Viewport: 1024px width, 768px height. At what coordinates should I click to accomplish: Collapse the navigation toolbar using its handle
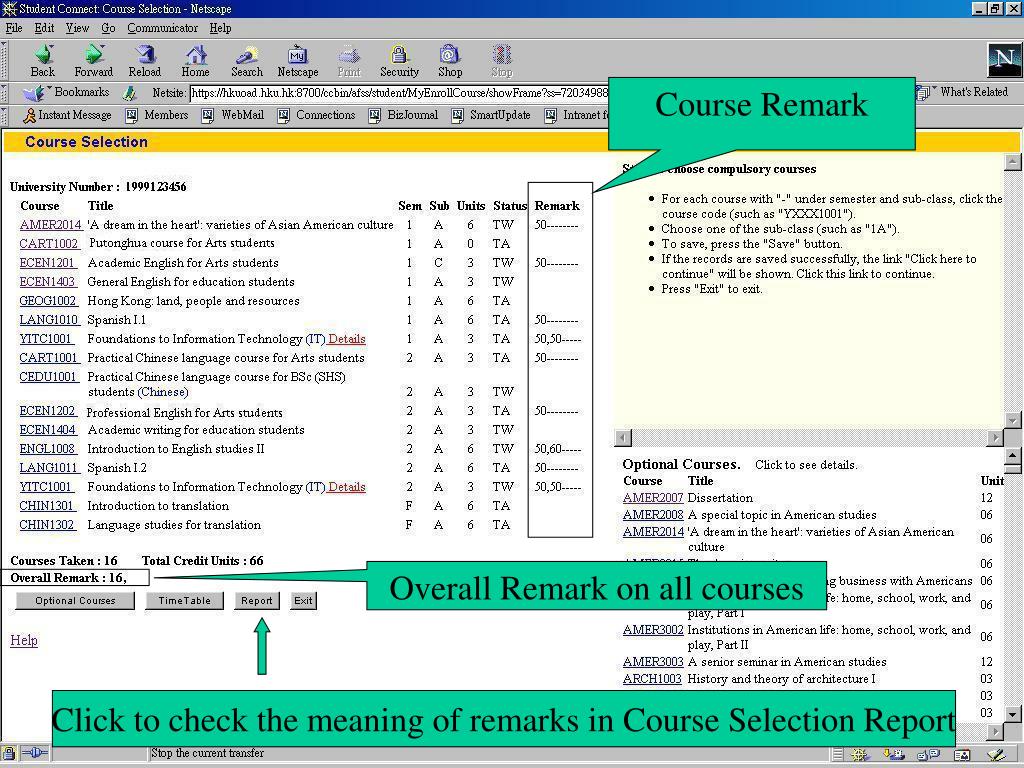tap(5, 61)
